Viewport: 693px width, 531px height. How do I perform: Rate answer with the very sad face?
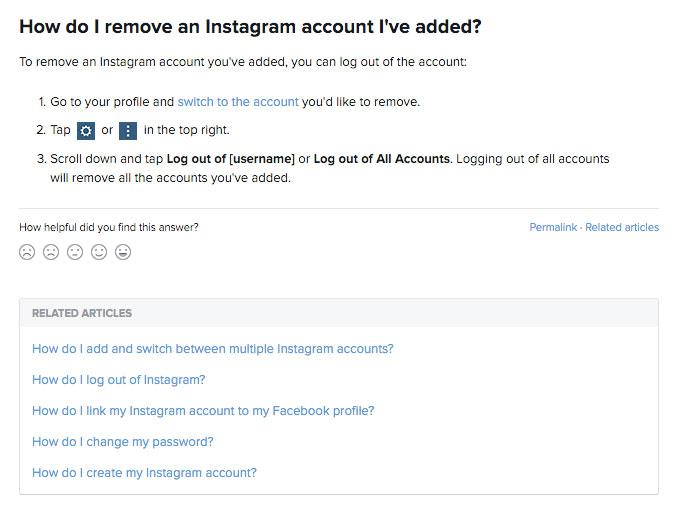click(27, 252)
